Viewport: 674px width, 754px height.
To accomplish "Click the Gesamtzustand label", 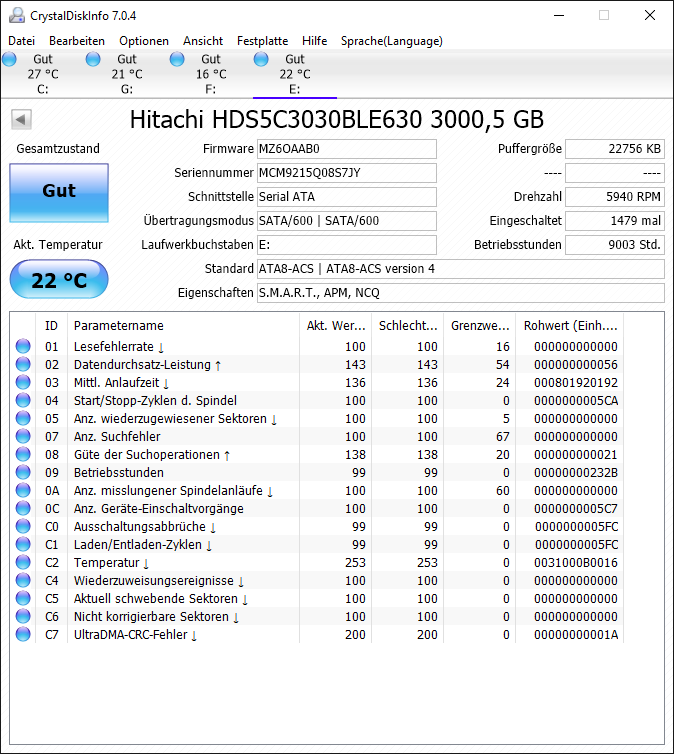I will click(x=58, y=149).
